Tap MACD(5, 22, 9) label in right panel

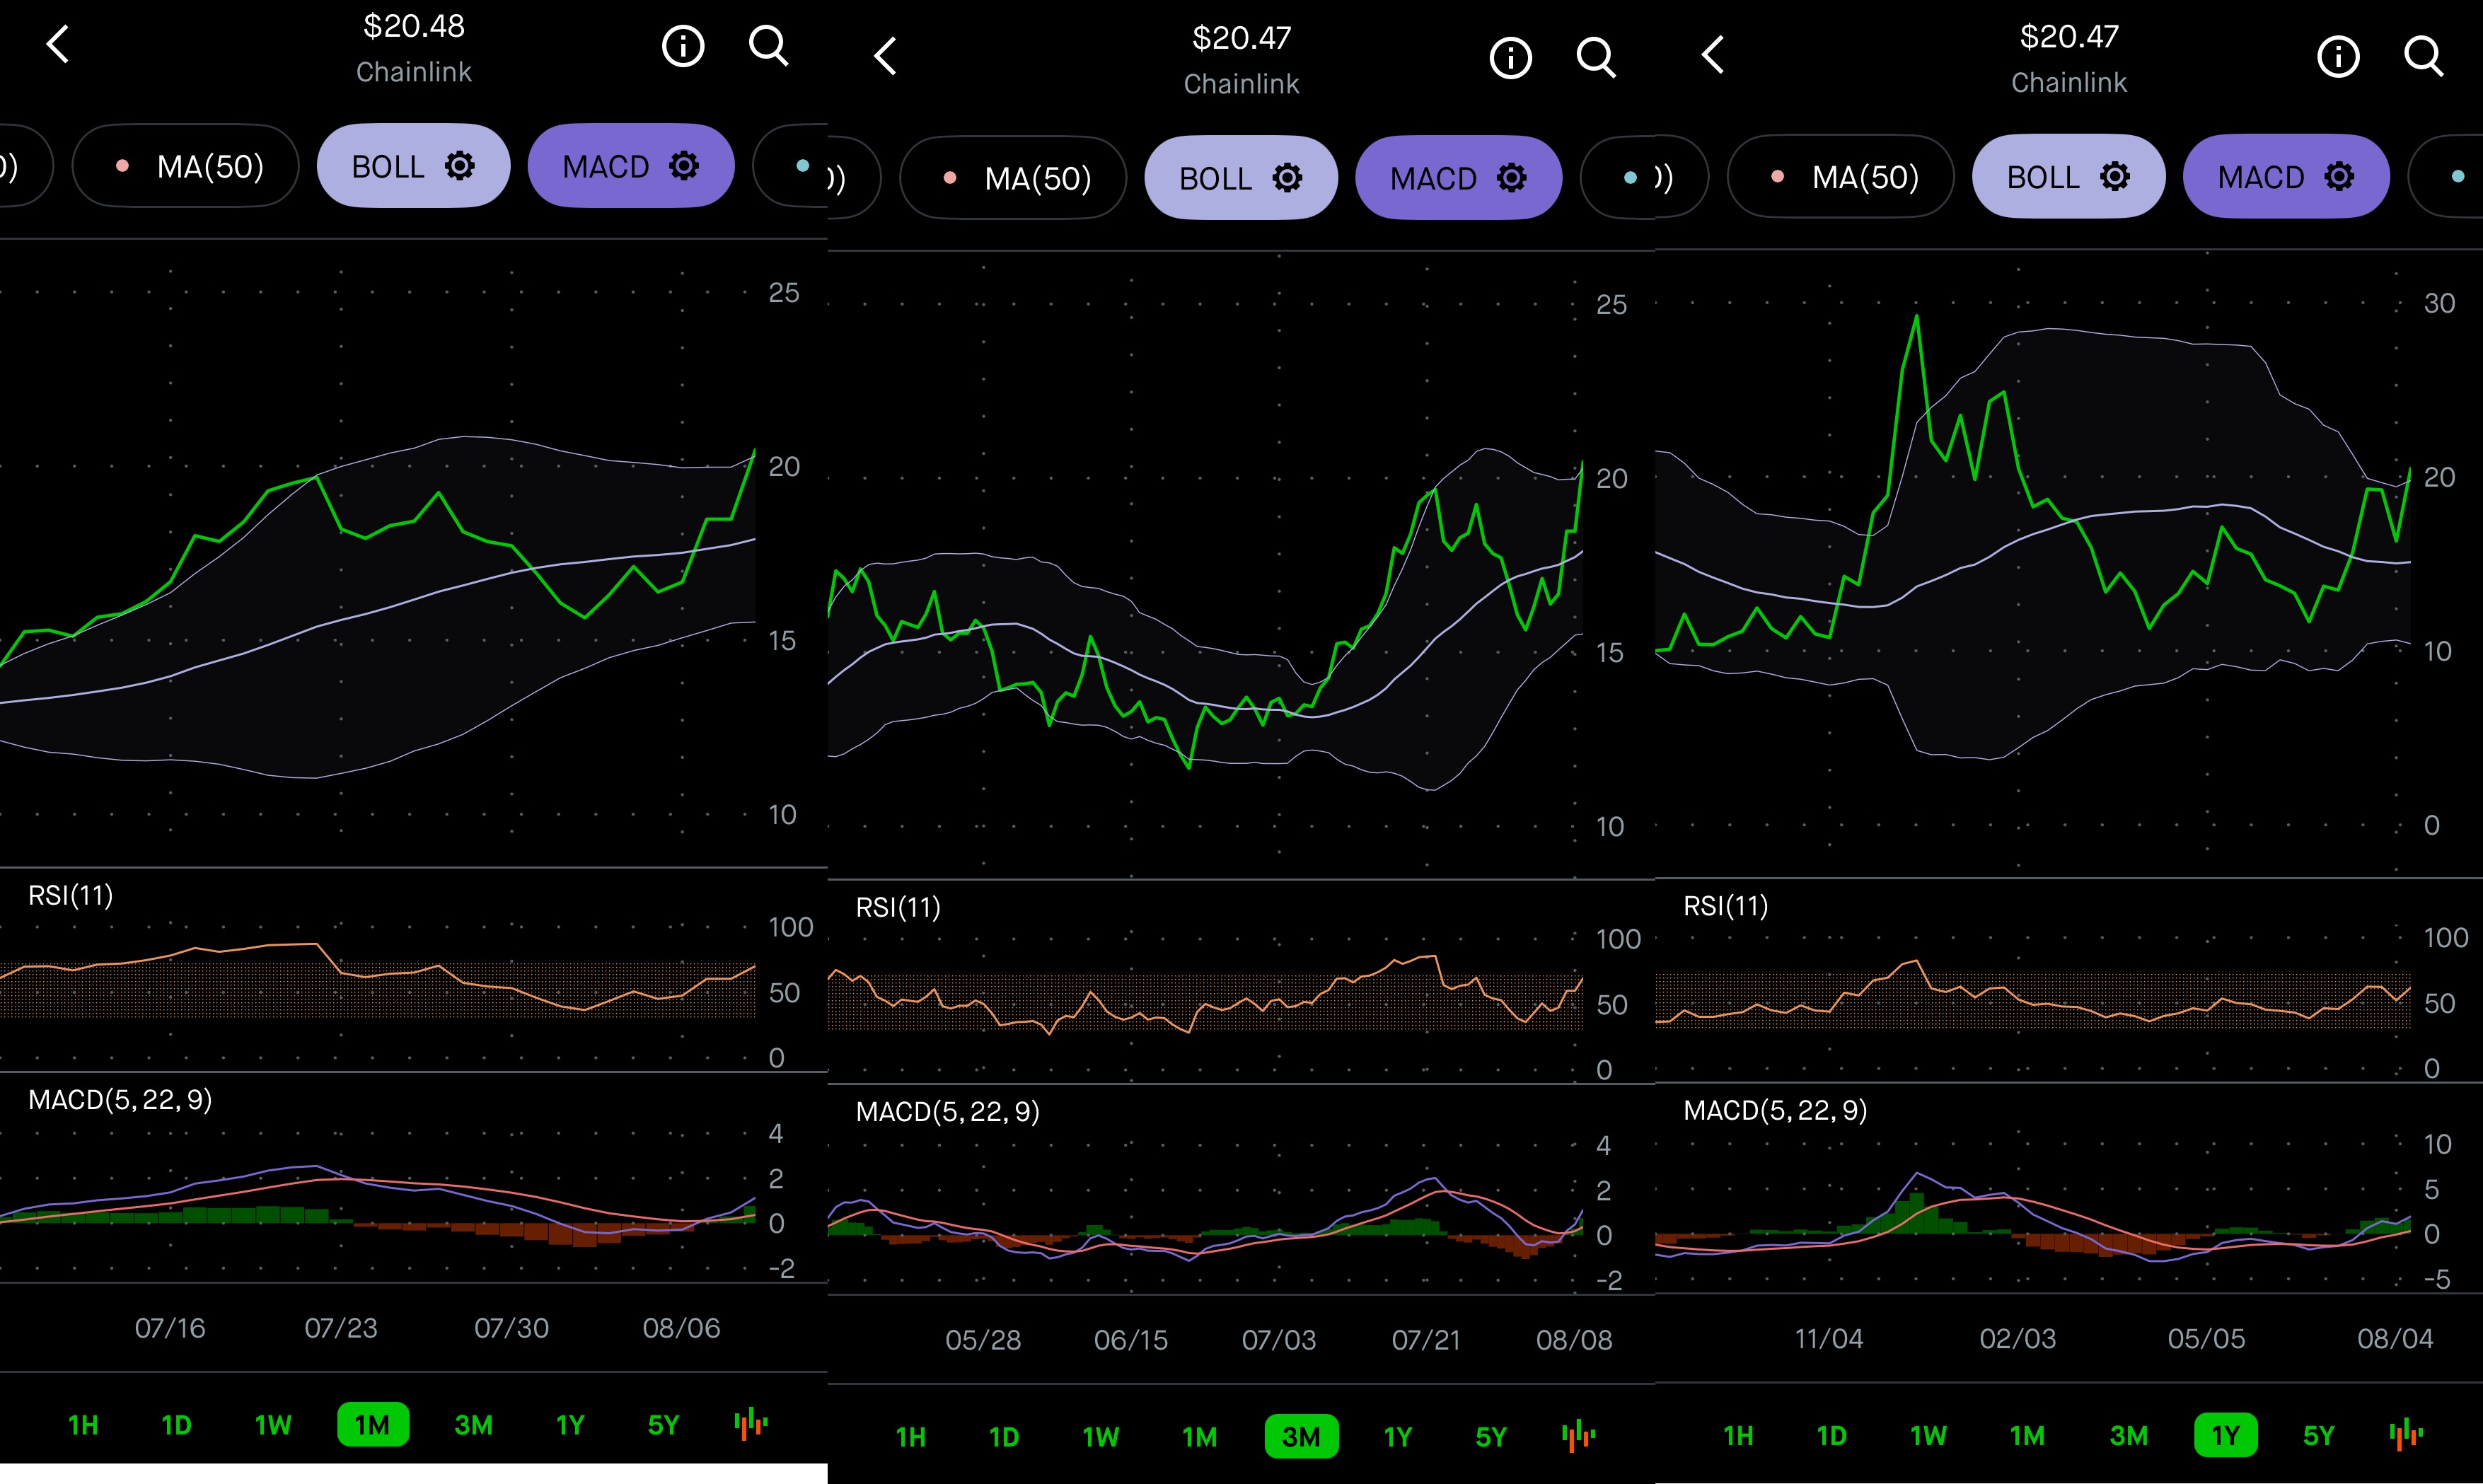point(1776,1110)
